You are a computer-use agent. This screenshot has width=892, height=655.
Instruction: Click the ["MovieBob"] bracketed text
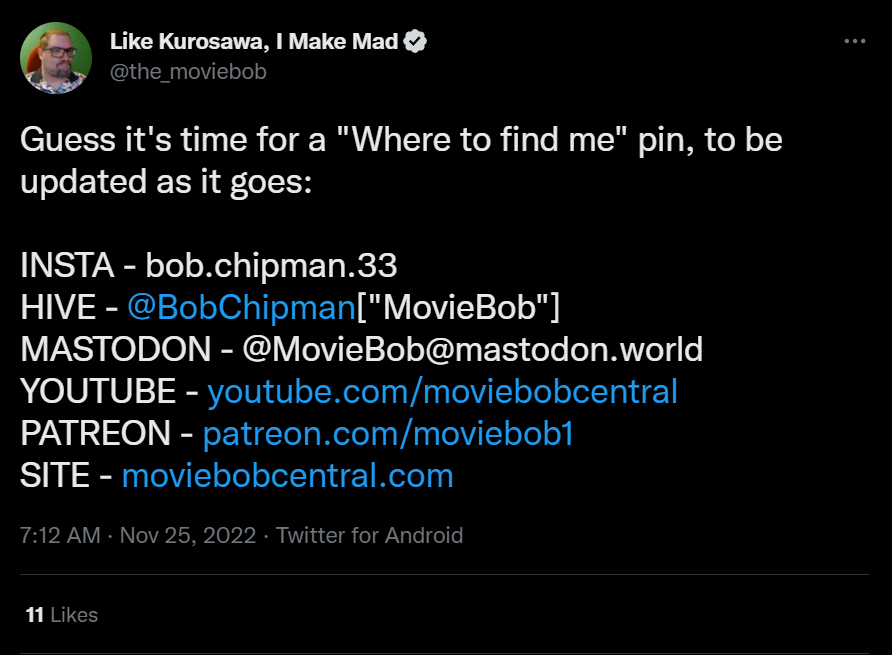[458, 307]
